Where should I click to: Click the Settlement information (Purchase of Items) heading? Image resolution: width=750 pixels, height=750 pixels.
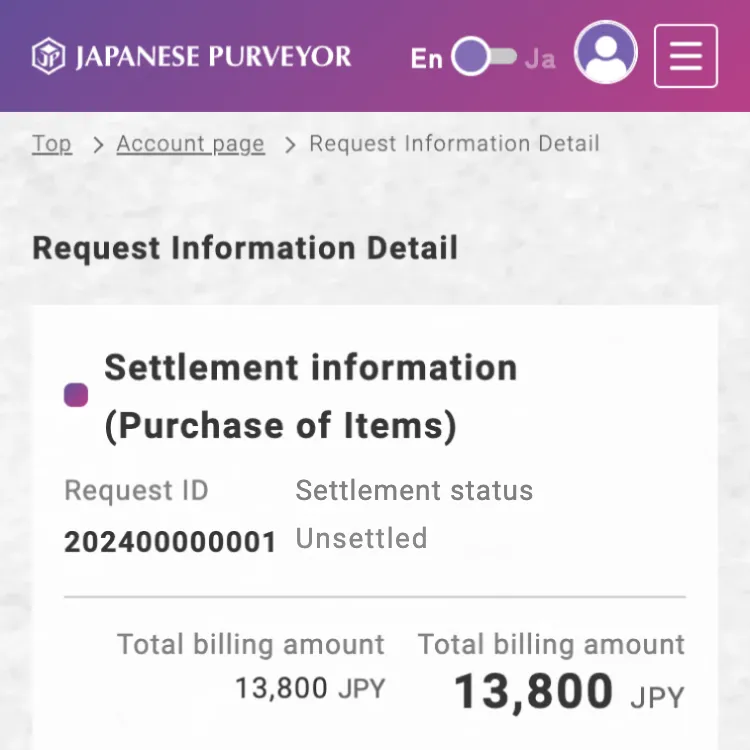pyautogui.click(x=310, y=396)
